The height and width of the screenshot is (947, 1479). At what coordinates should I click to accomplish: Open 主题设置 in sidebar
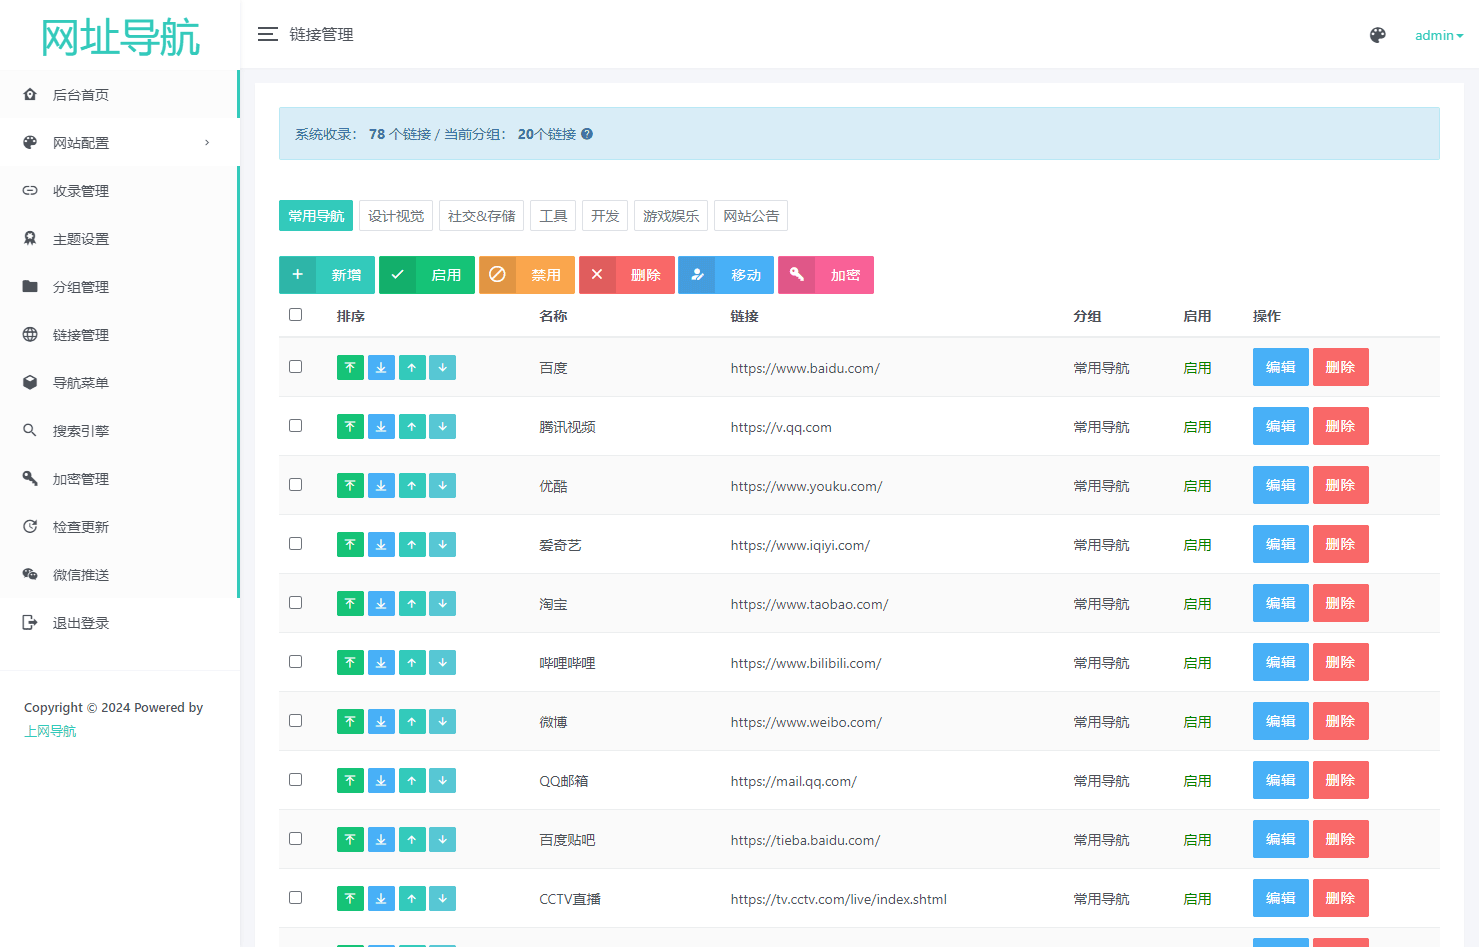[119, 239]
